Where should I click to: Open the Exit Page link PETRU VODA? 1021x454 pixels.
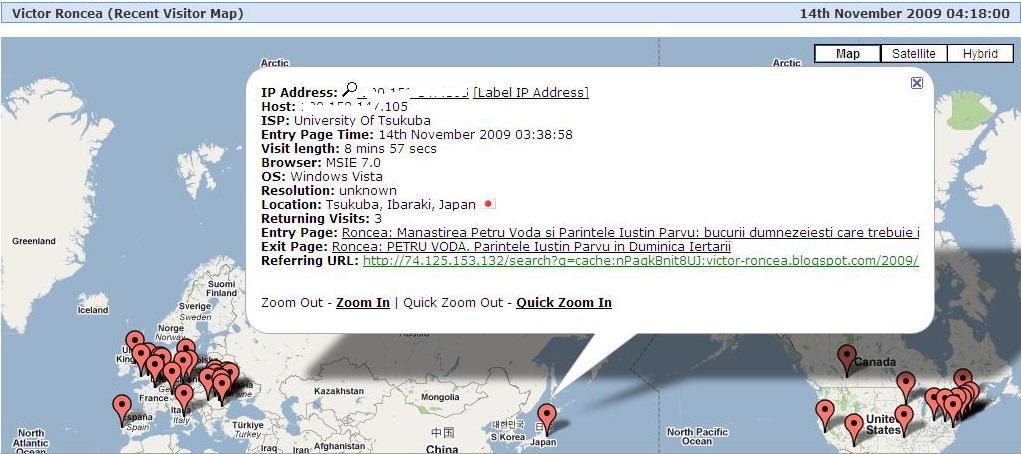(531, 247)
